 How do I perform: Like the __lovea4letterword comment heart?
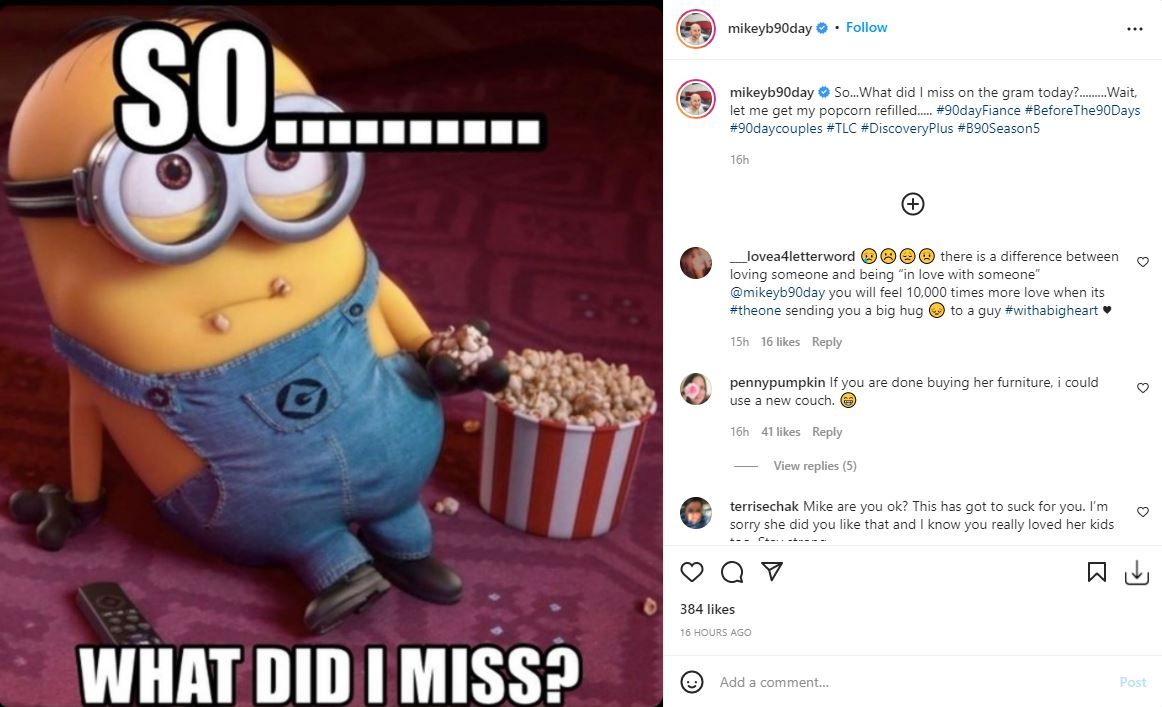pos(1143,262)
